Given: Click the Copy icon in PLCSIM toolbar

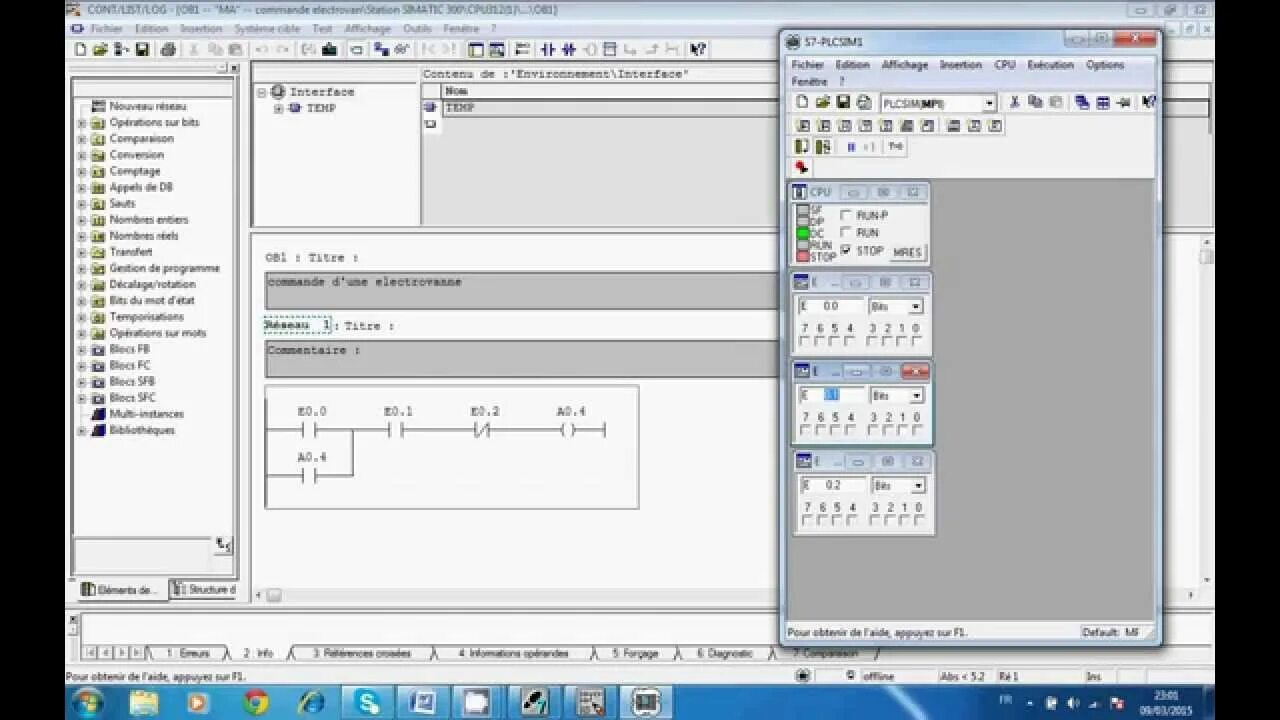Looking at the screenshot, I should click(x=1035, y=102).
